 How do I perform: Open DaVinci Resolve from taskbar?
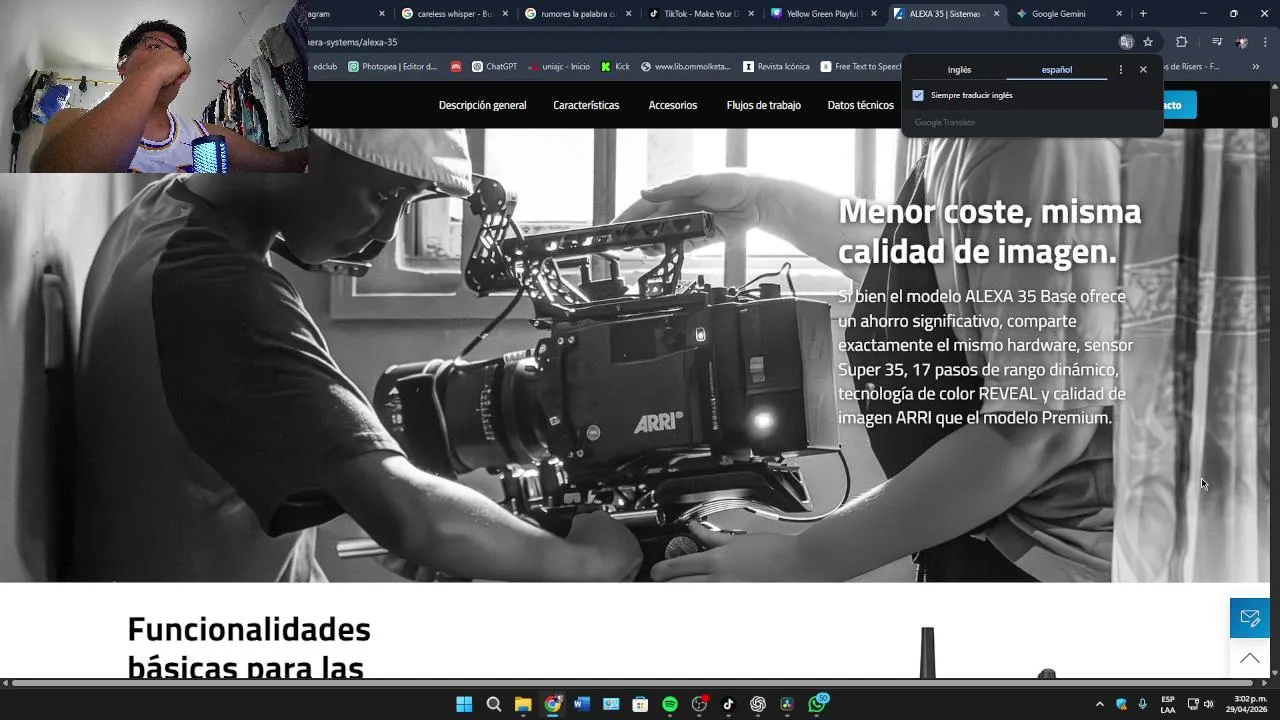pos(787,704)
